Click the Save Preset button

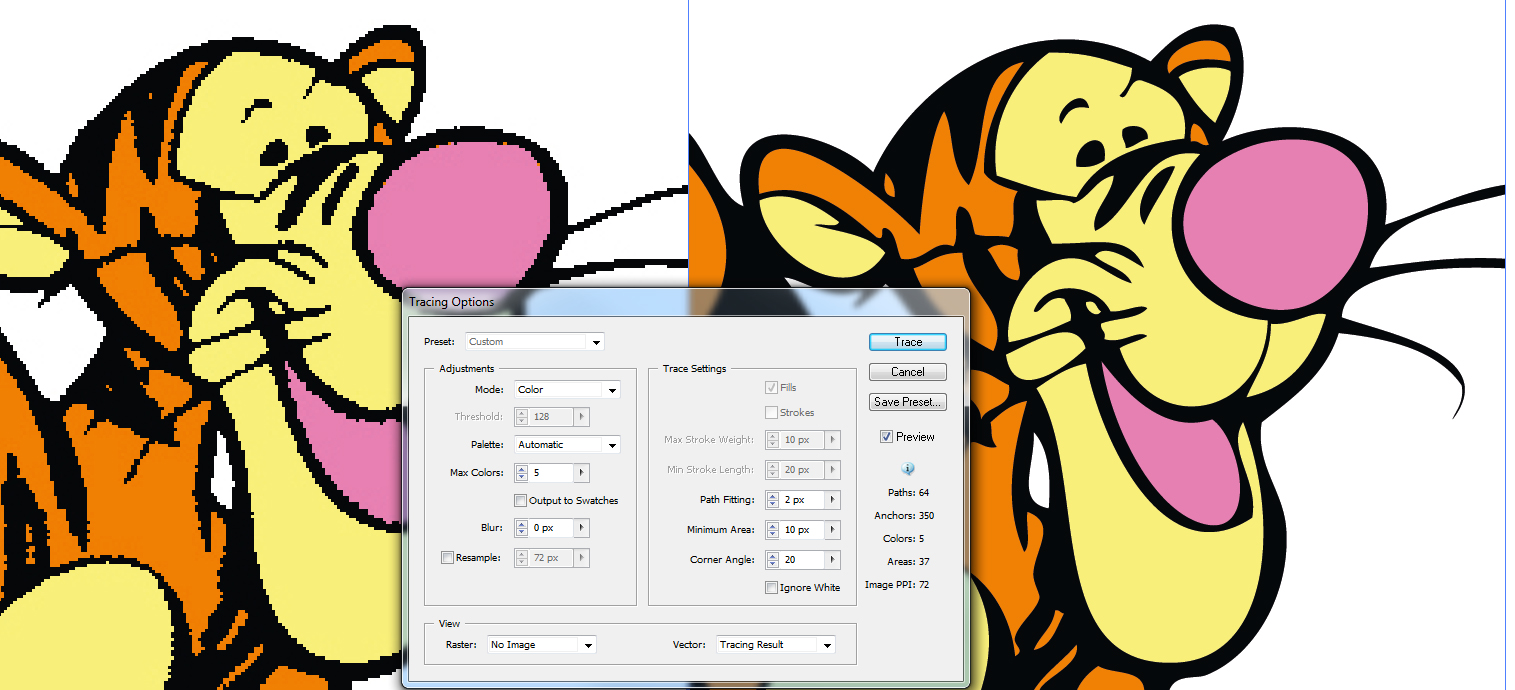pyautogui.click(x=908, y=402)
